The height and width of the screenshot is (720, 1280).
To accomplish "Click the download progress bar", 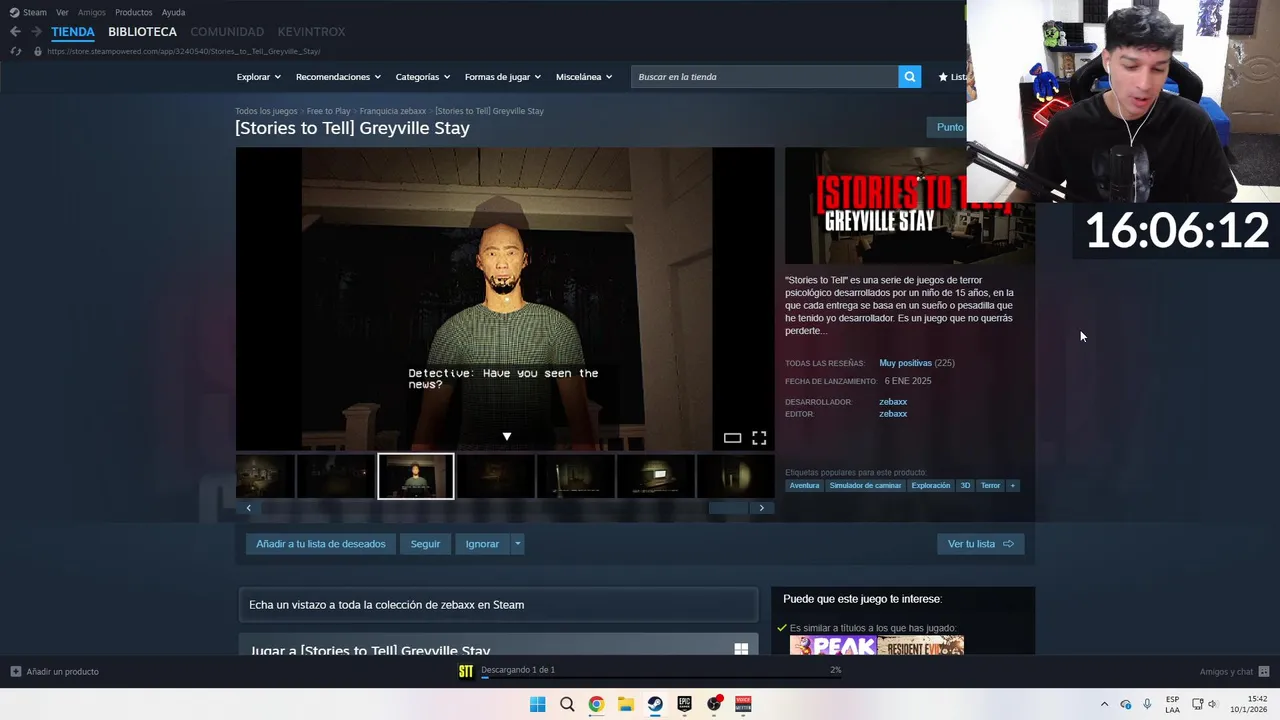I will (x=660, y=677).
